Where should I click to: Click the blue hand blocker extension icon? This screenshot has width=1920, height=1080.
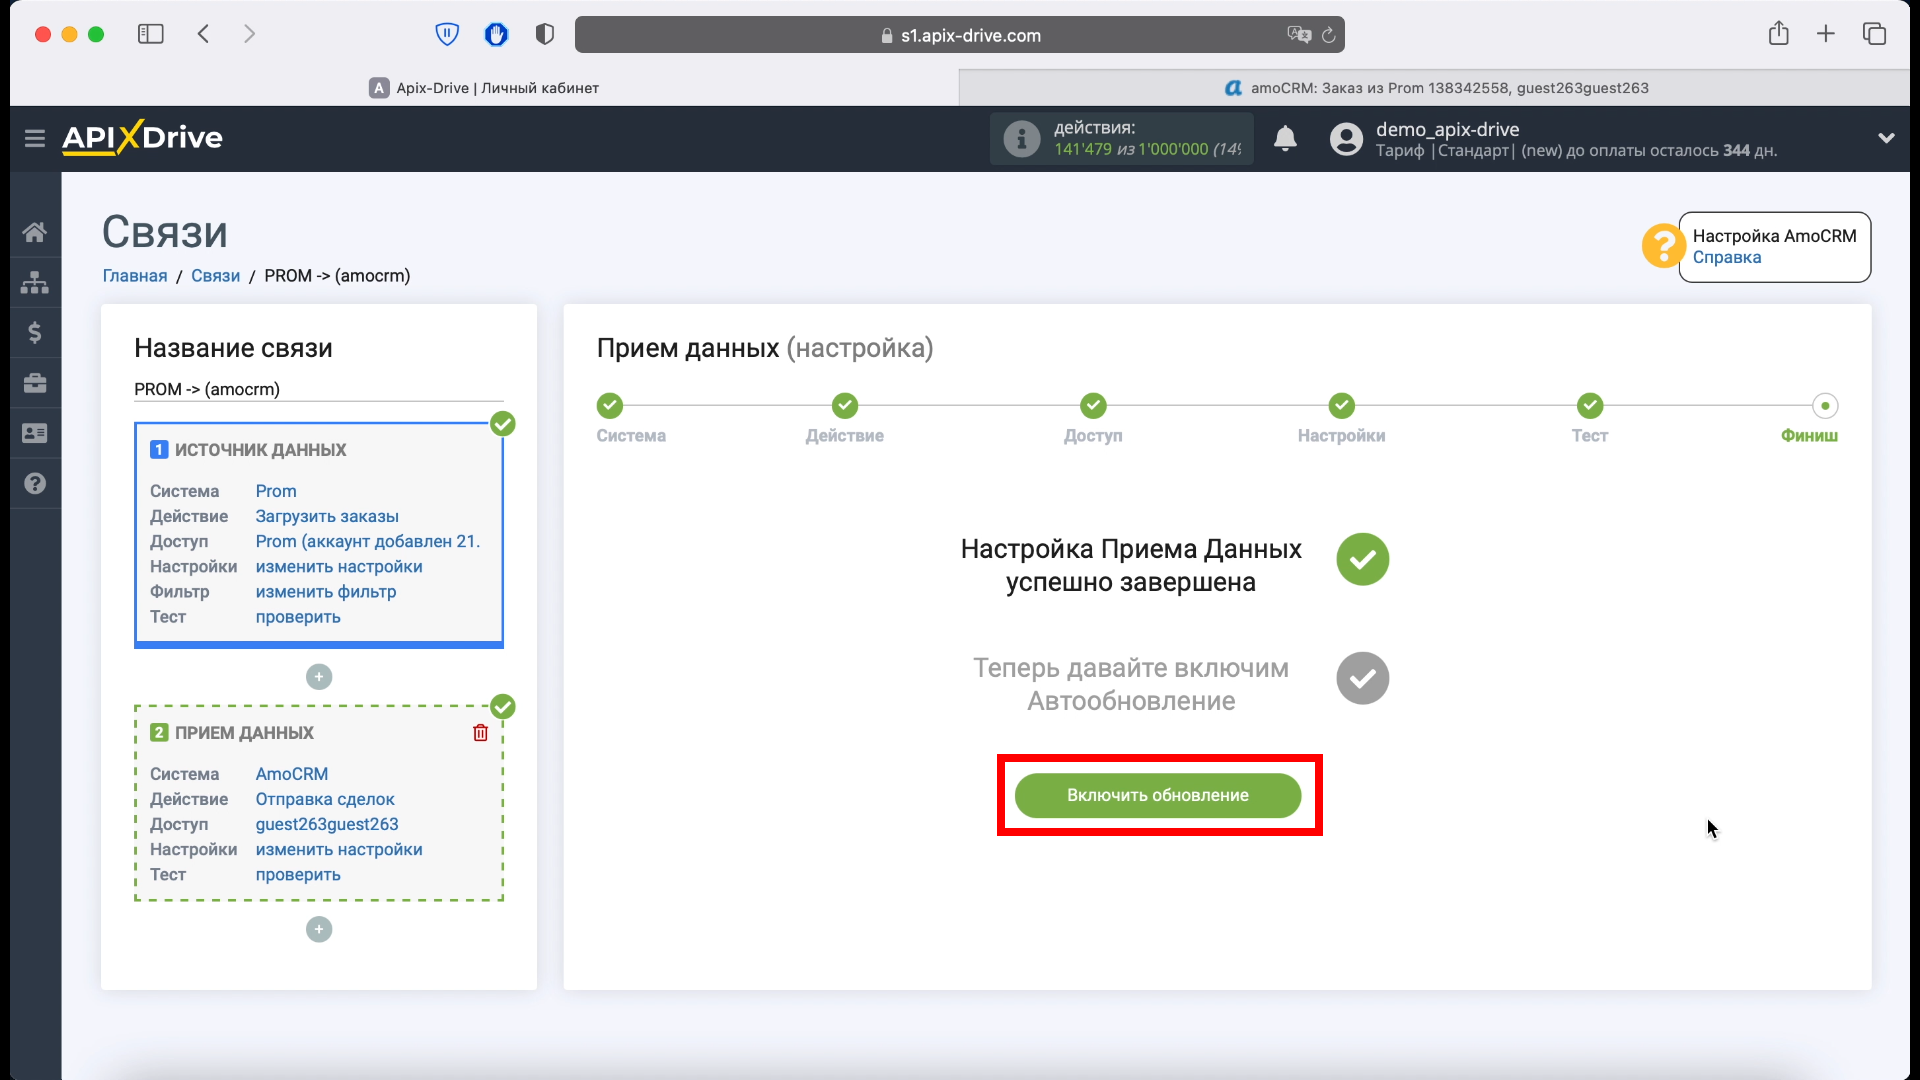click(496, 34)
